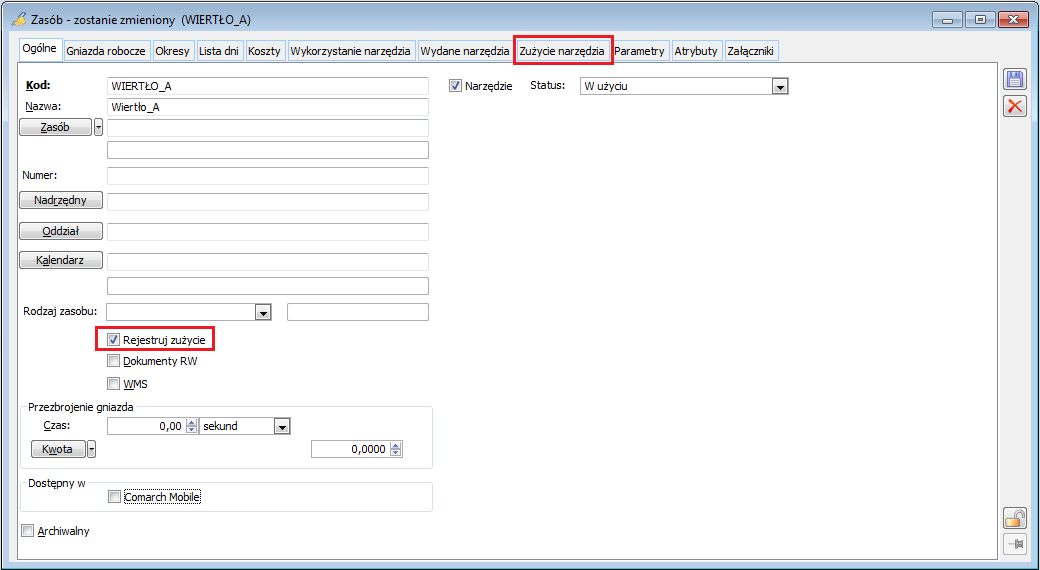
Task: Expand the Rodzaj zasobu combo box
Action: click(x=263, y=312)
